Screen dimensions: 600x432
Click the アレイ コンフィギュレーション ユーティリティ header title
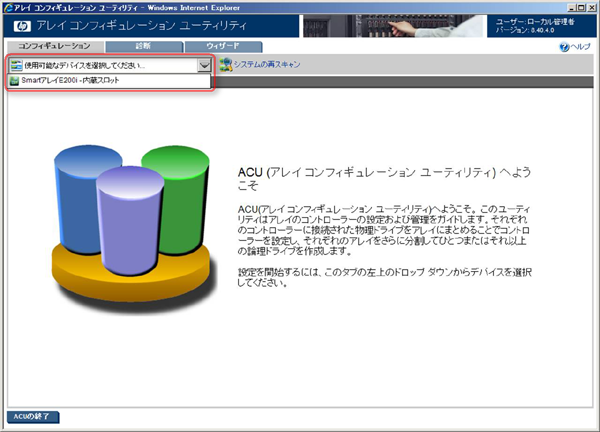pos(142,26)
